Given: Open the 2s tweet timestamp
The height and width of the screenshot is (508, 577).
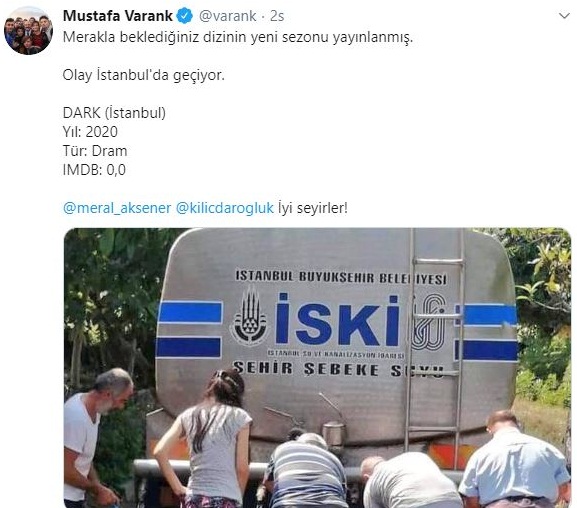Looking at the screenshot, I should pyautogui.click(x=277, y=16).
